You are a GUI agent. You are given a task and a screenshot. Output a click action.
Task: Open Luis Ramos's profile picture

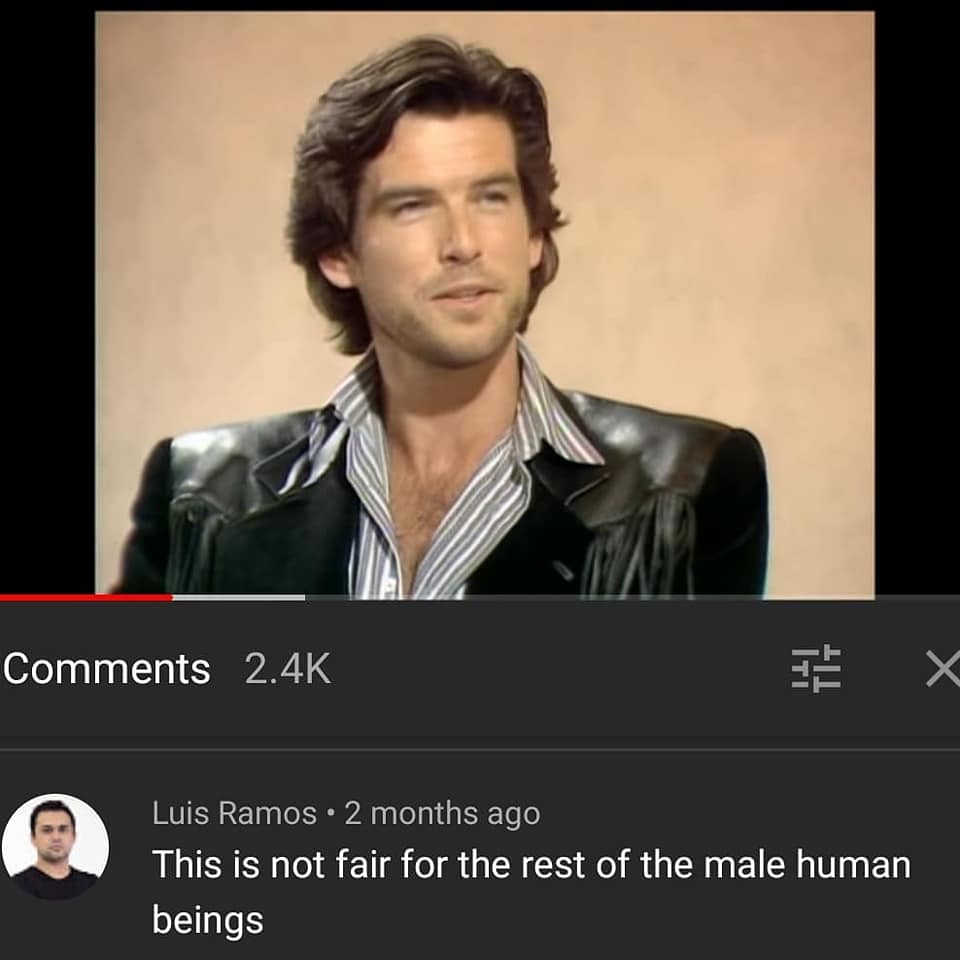click(55, 847)
